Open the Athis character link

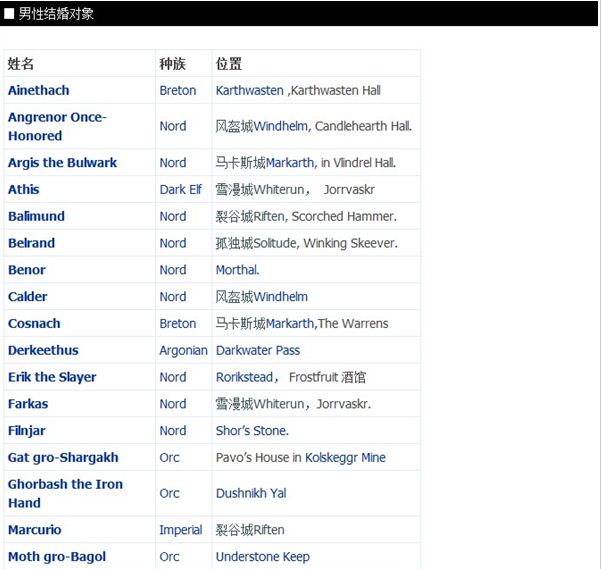24,189
